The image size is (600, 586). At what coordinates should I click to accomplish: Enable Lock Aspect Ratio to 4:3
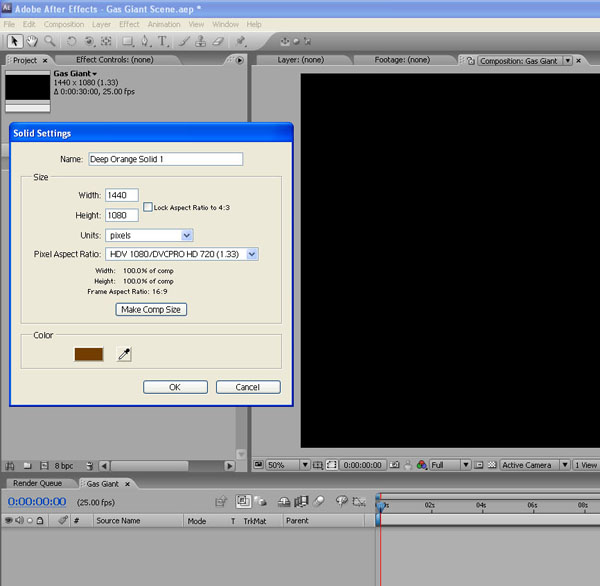point(148,207)
